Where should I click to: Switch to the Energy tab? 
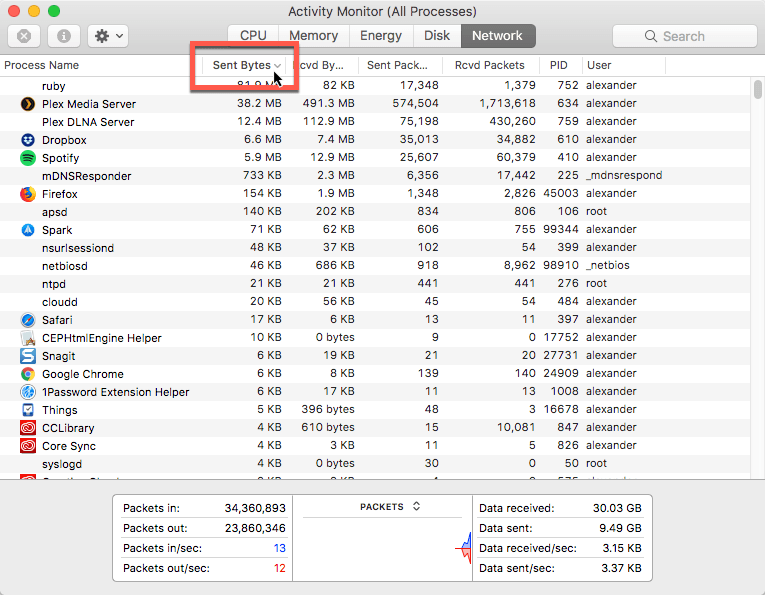(x=380, y=36)
